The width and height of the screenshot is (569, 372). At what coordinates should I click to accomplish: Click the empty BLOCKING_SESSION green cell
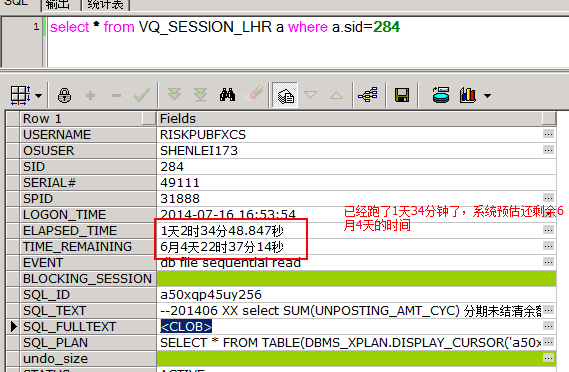[356, 278]
